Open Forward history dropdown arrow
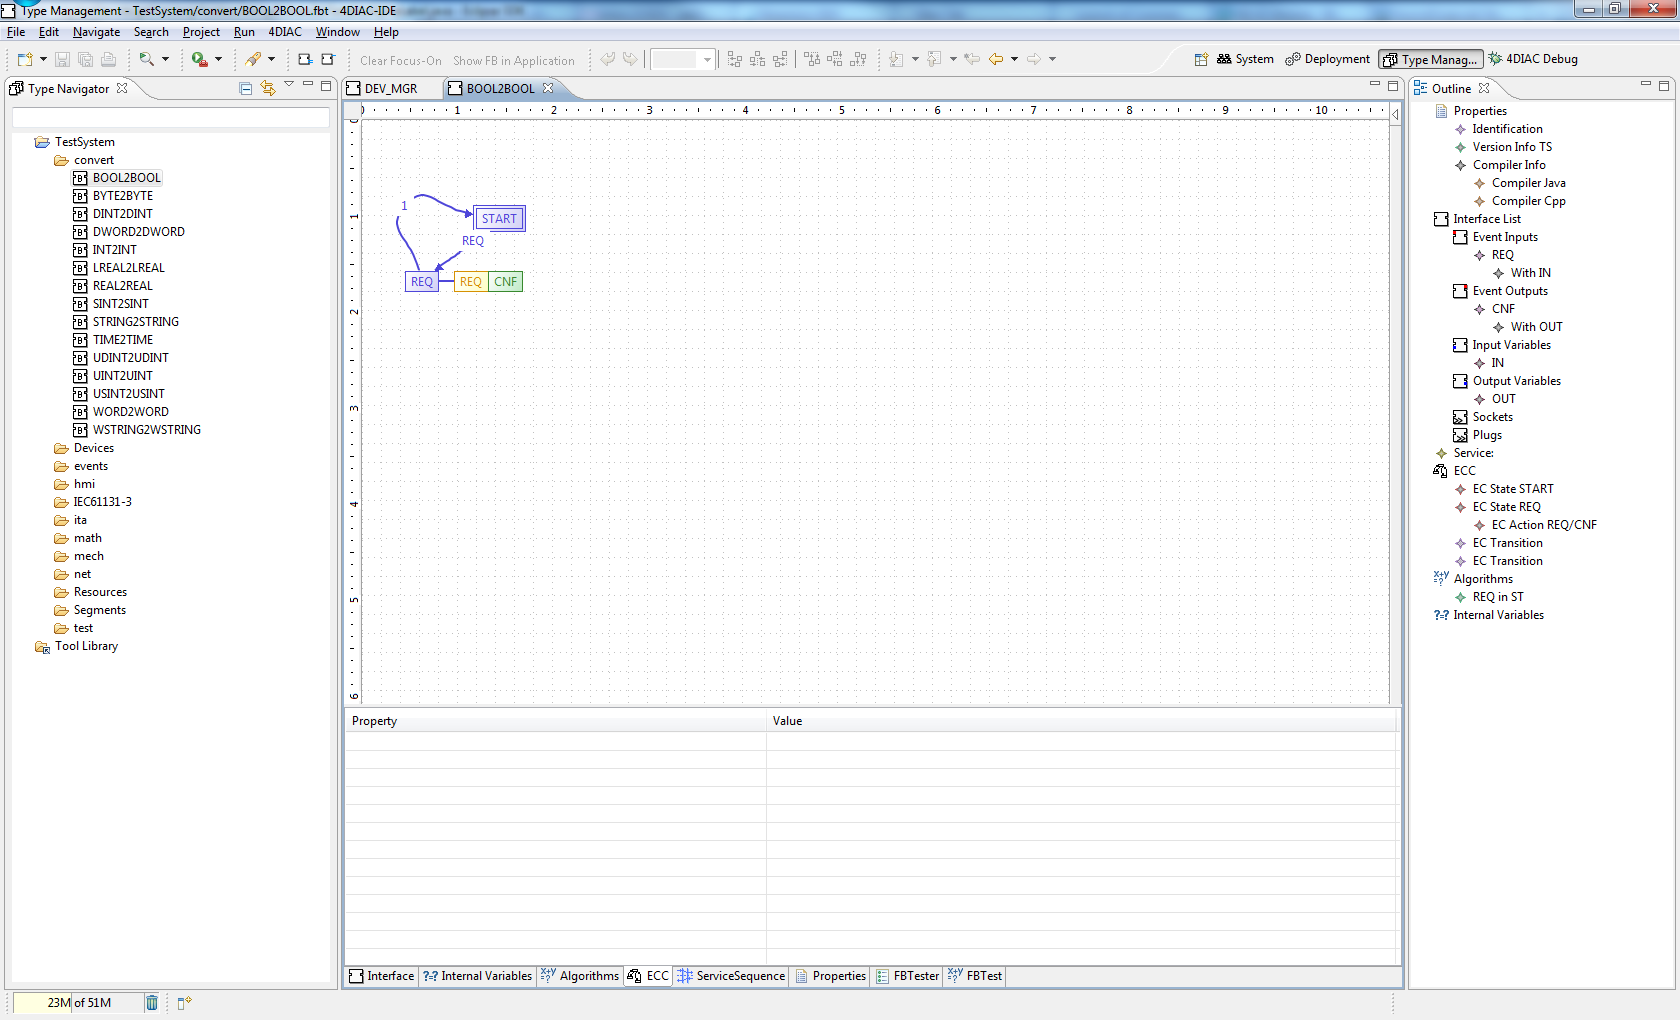 click(1052, 59)
